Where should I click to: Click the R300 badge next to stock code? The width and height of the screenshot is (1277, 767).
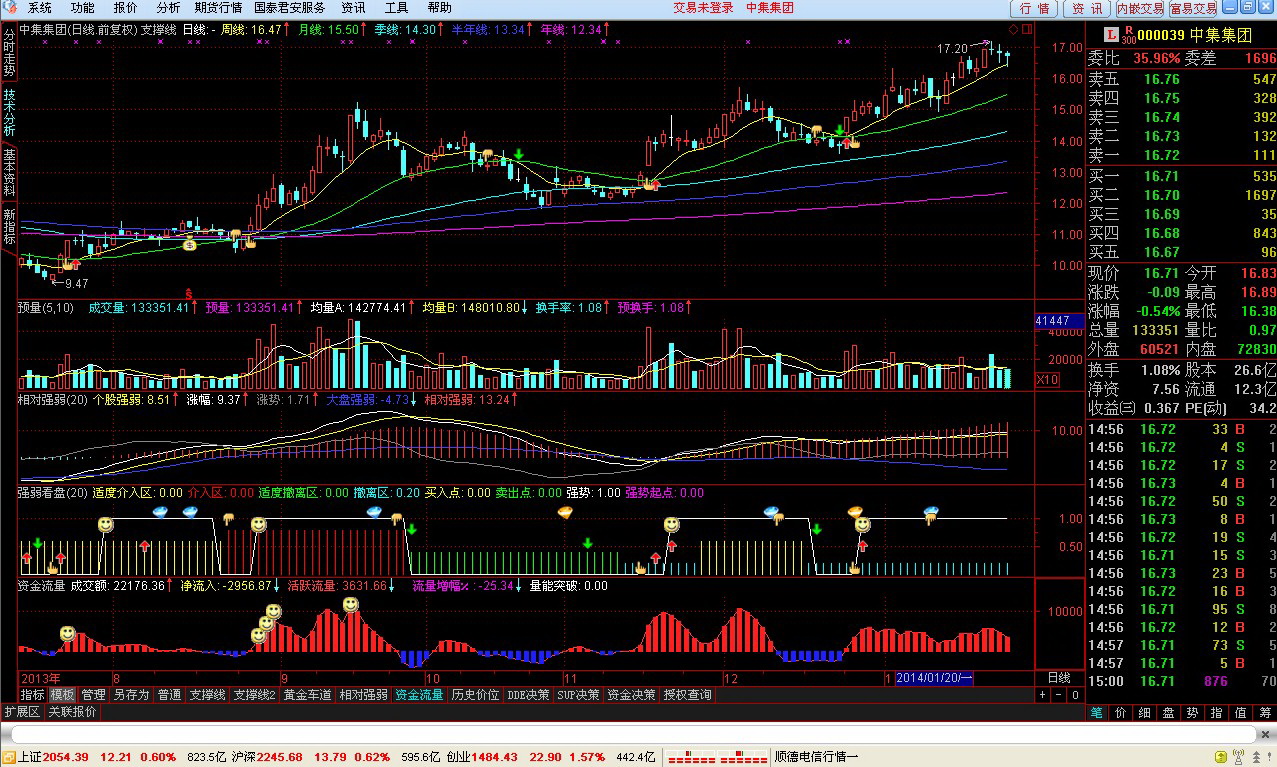(x=1128, y=35)
